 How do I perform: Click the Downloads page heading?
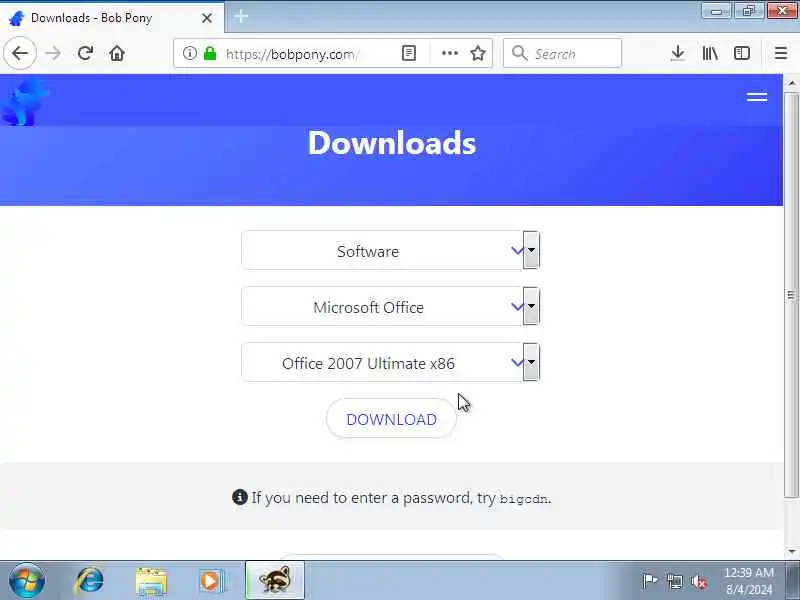click(392, 143)
